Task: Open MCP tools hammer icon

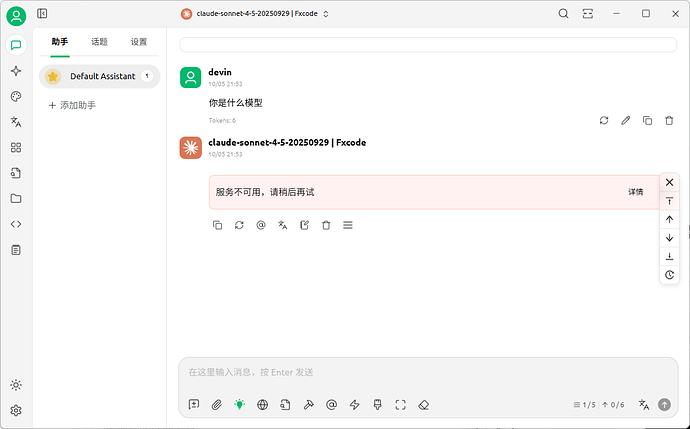Action: [x=308, y=405]
